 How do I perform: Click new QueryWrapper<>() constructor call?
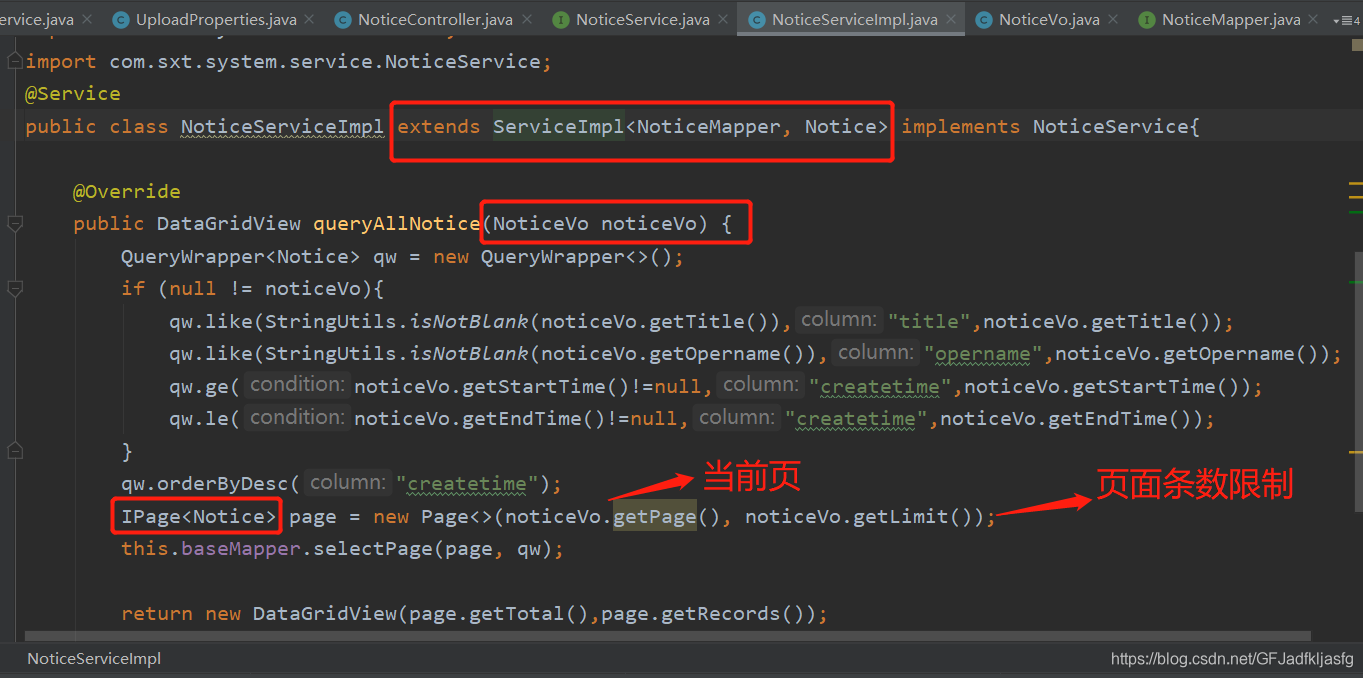pyautogui.click(x=553, y=257)
